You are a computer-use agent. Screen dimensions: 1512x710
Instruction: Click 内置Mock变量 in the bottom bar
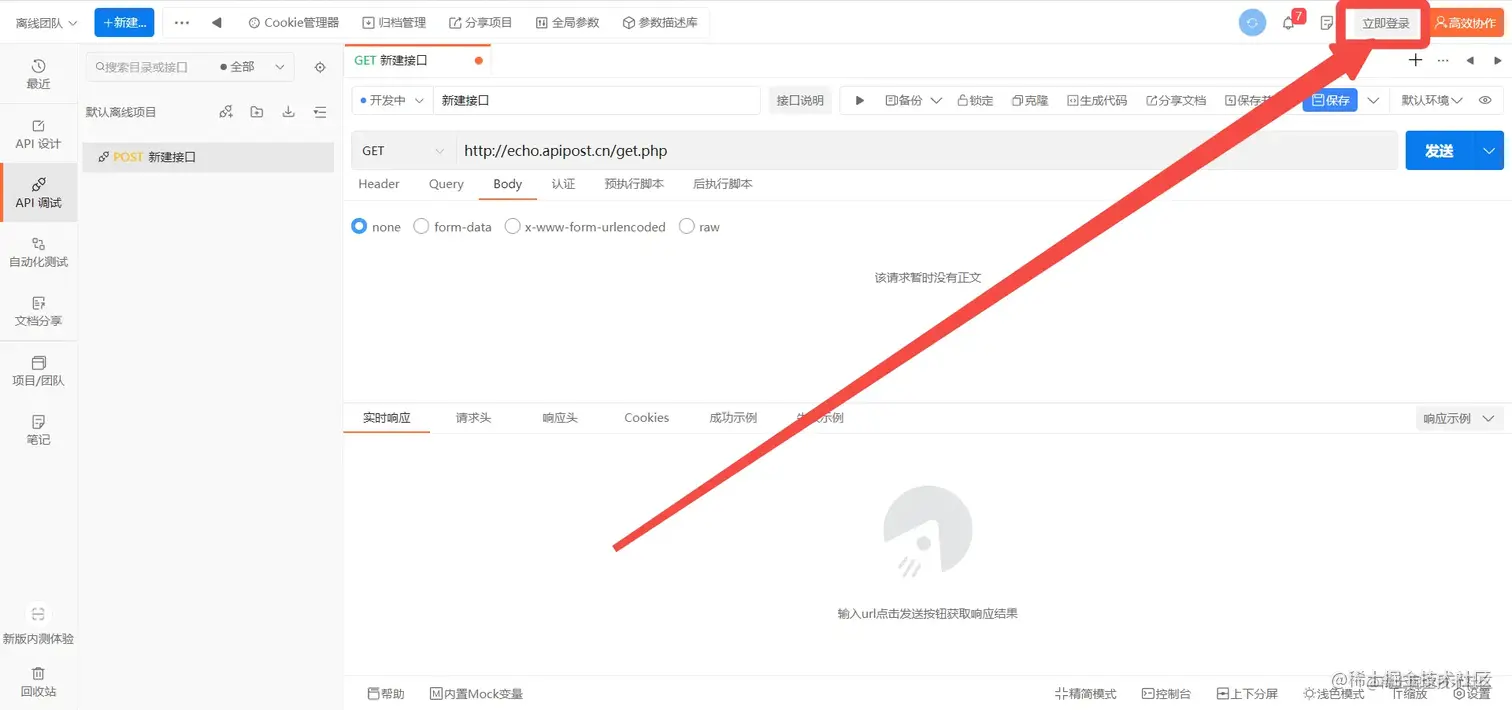click(x=476, y=693)
